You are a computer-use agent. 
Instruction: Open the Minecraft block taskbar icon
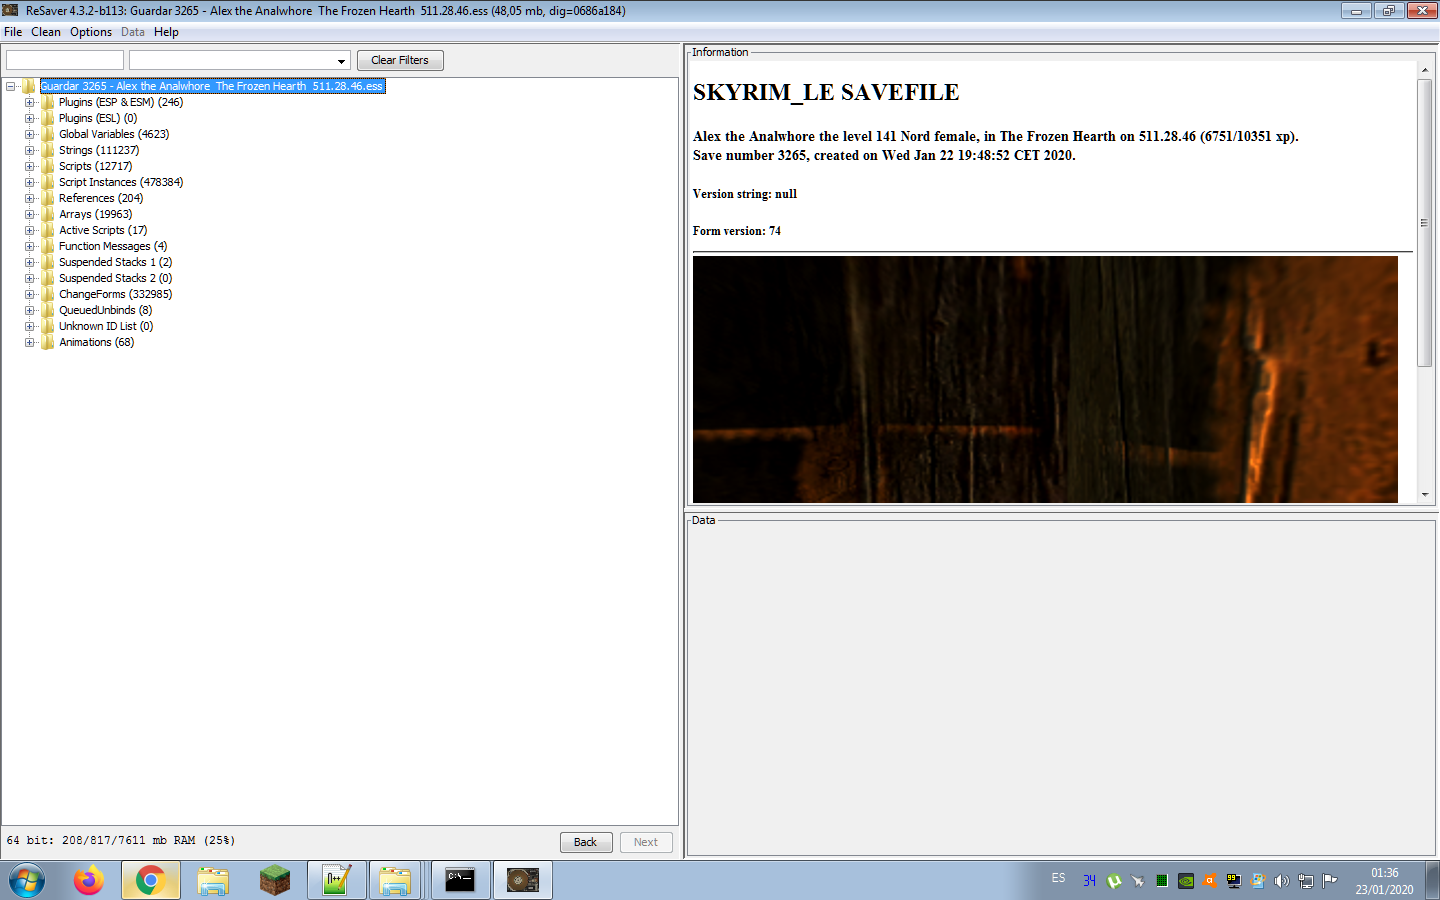[274, 880]
